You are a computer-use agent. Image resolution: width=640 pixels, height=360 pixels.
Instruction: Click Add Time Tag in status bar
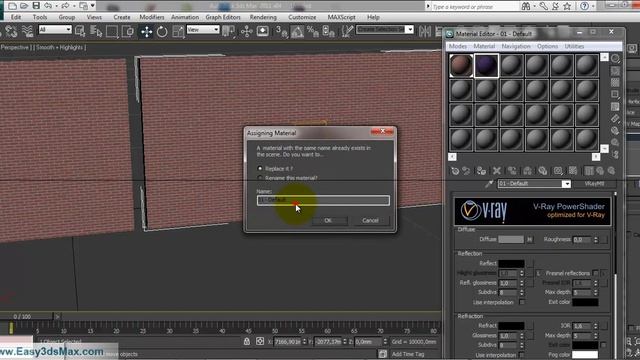tap(407, 354)
